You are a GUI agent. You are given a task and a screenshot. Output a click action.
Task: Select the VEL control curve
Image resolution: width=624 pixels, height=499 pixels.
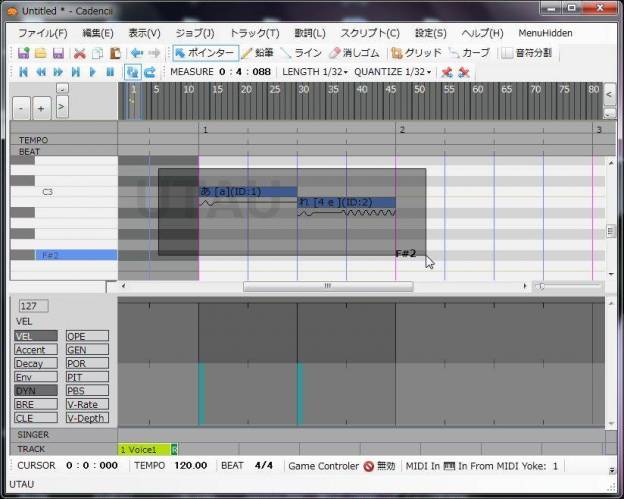click(x=36, y=336)
